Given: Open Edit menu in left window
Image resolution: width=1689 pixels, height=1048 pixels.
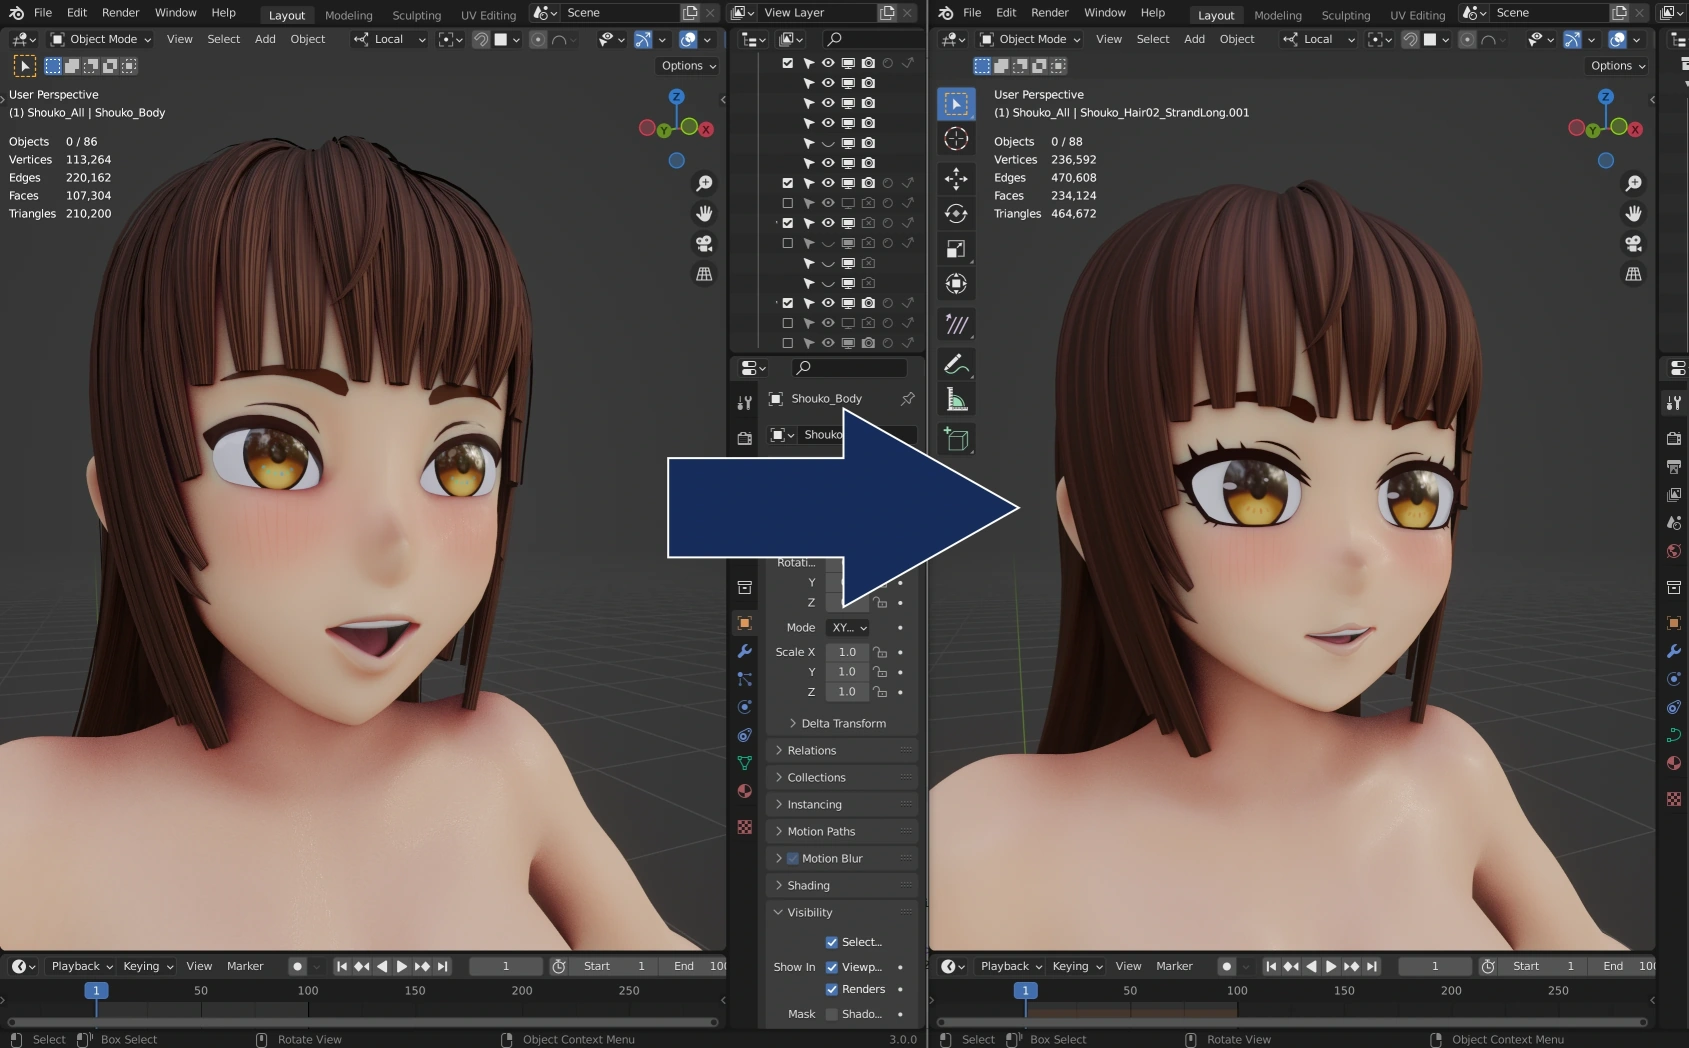Looking at the screenshot, I should [x=77, y=12].
